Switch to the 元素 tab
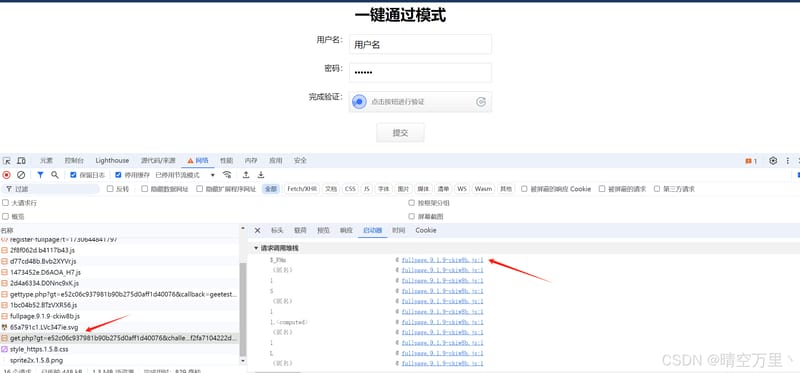The width and height of the screenshot is (800, 373). (x=46, y=161)
